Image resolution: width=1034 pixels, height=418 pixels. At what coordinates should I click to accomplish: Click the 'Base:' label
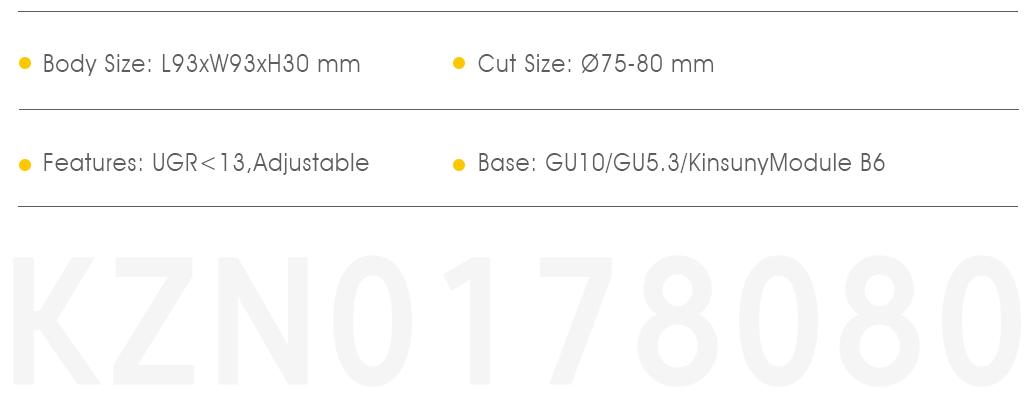coord(507,163)
